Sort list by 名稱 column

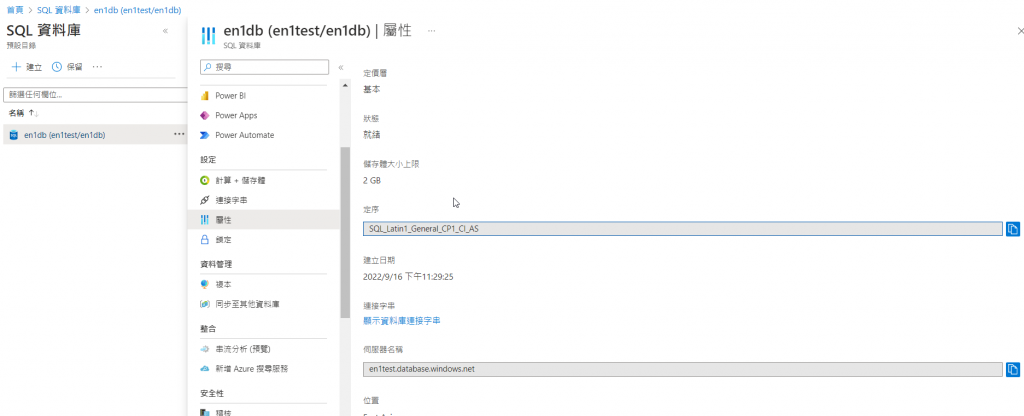tap(23, 113)
